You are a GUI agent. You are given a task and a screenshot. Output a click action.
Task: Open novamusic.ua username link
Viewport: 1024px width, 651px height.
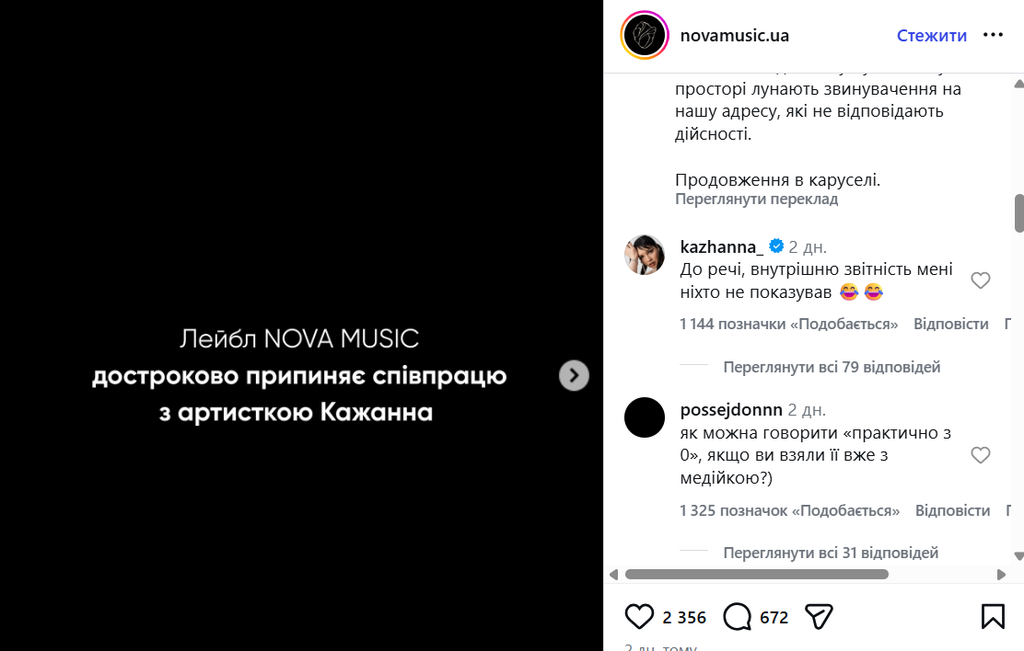point(734,36)
